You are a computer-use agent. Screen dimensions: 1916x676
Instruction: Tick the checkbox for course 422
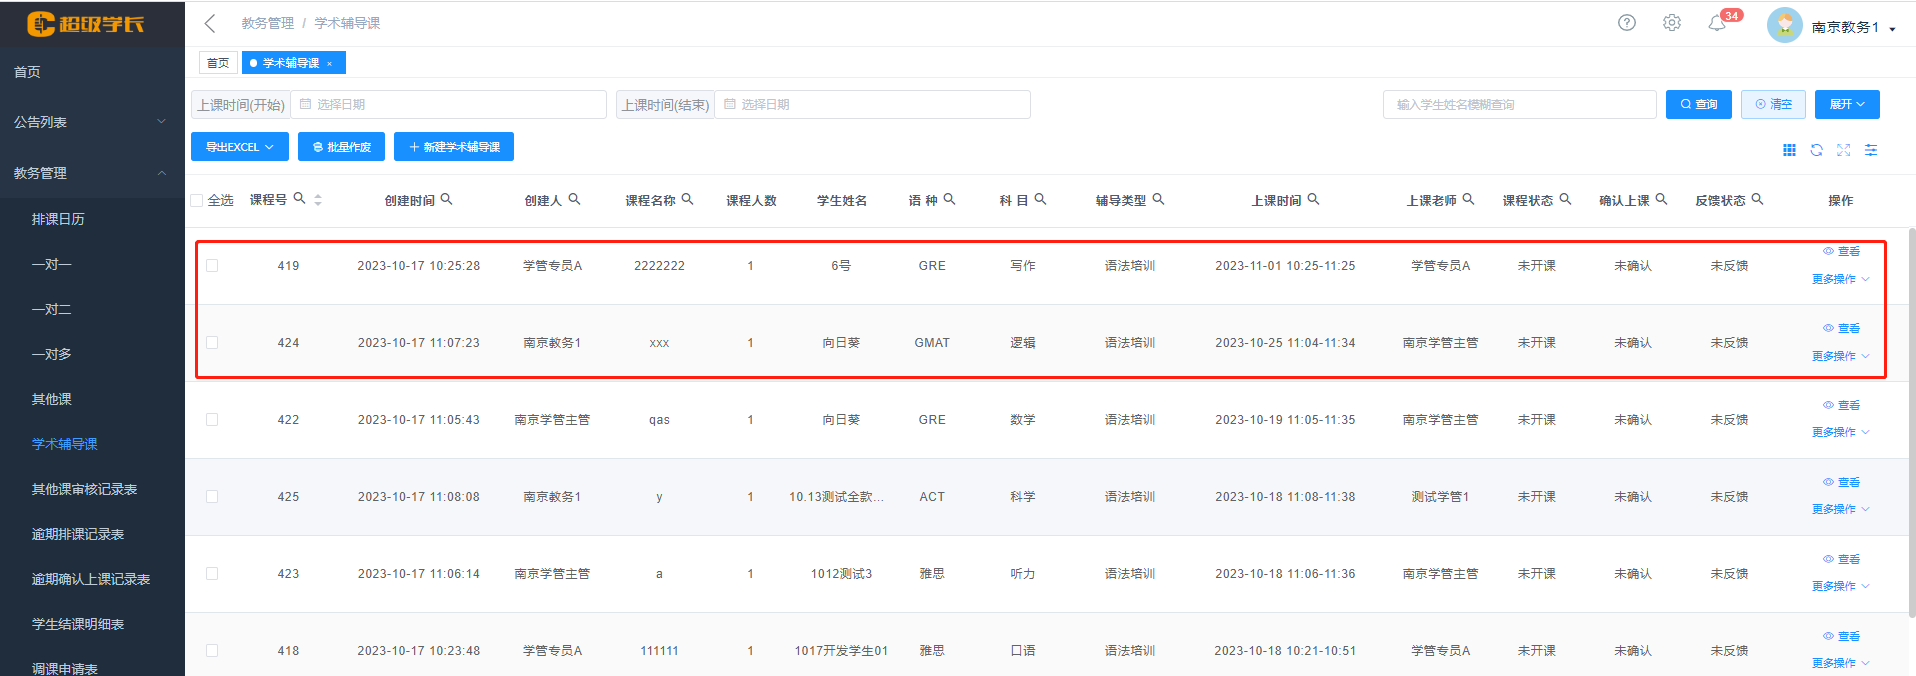[x=212, y=420]
